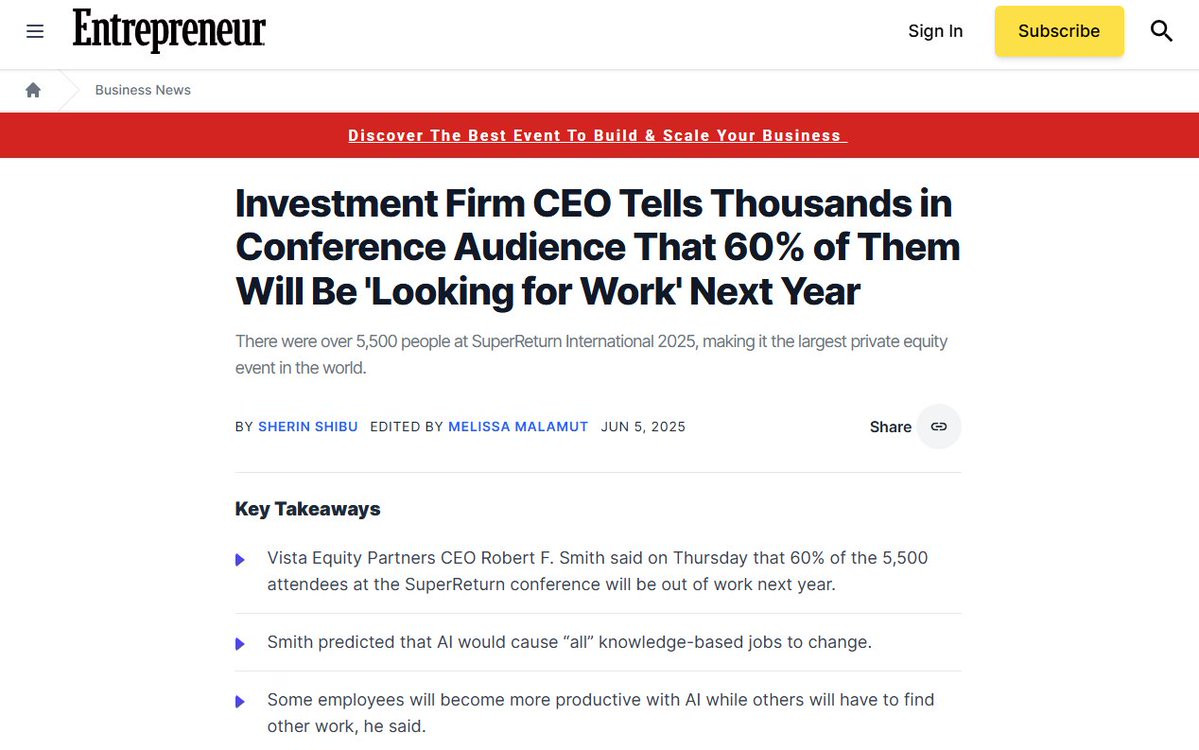
Task: Open the hamburger navigation menu
Action: click(x=35, y=31)
